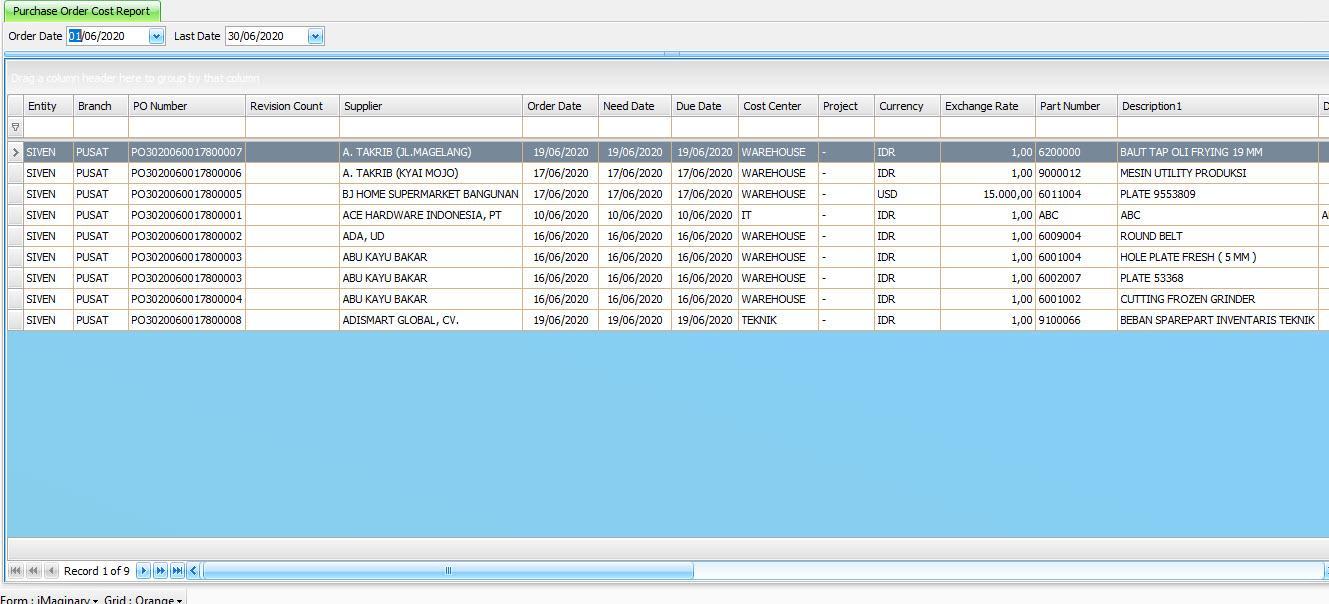Click previous record navigator arrow
The height and width of the screenshot is (604, 1329).
tap(51, 571)
